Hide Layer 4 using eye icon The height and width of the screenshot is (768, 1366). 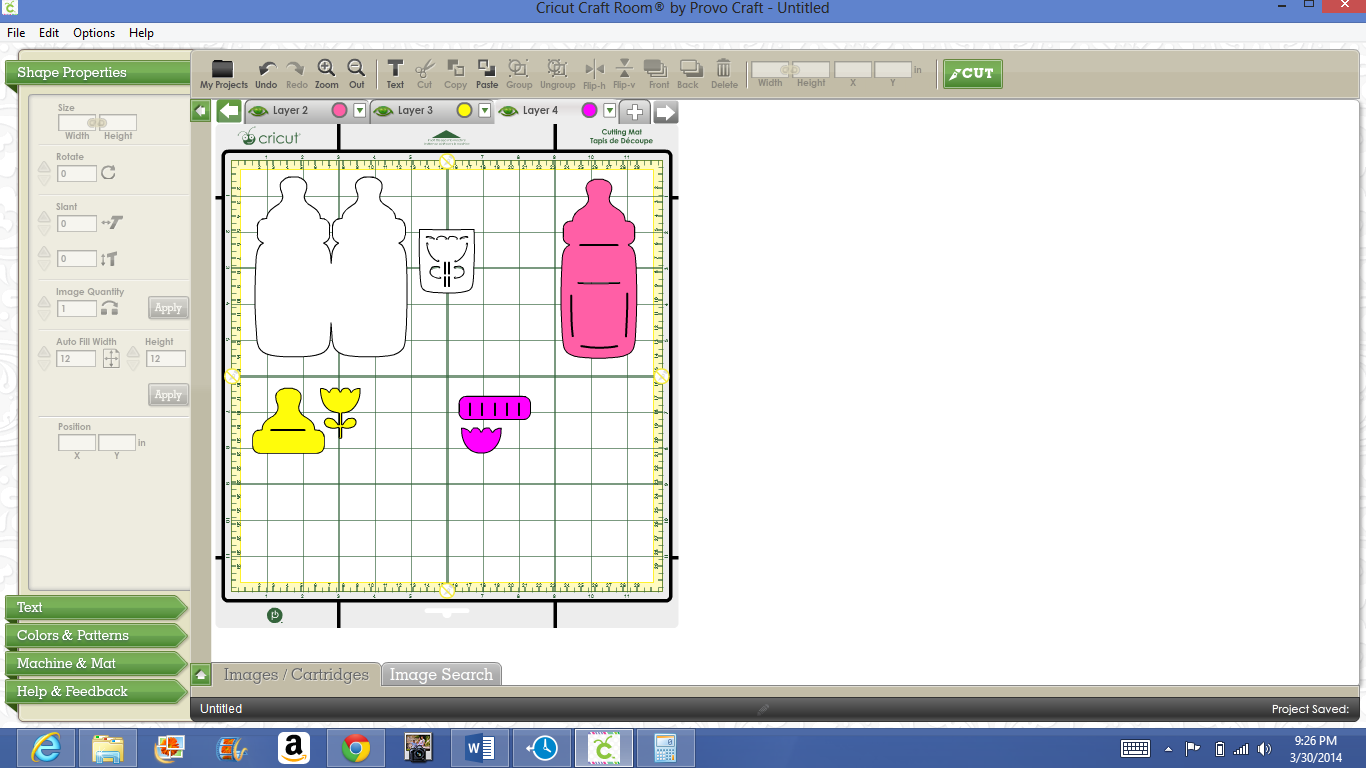508,111
